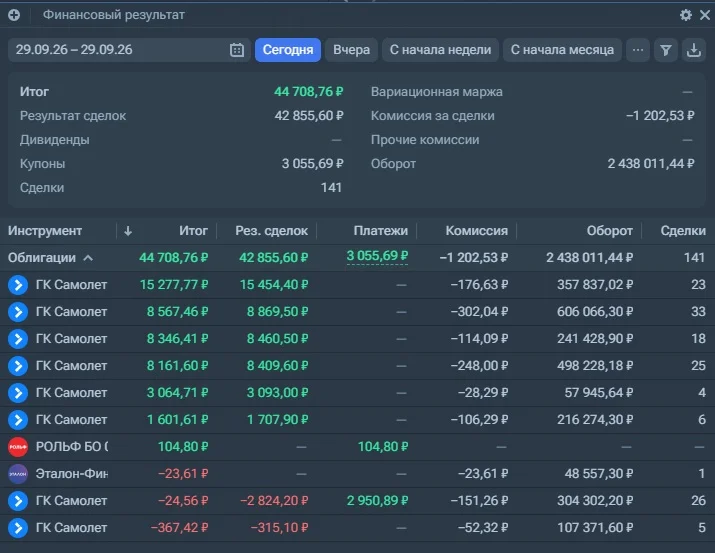Screen dimensions: 715x553
Task: Sort by the Инструмент column header
Action: click(45, 231)
